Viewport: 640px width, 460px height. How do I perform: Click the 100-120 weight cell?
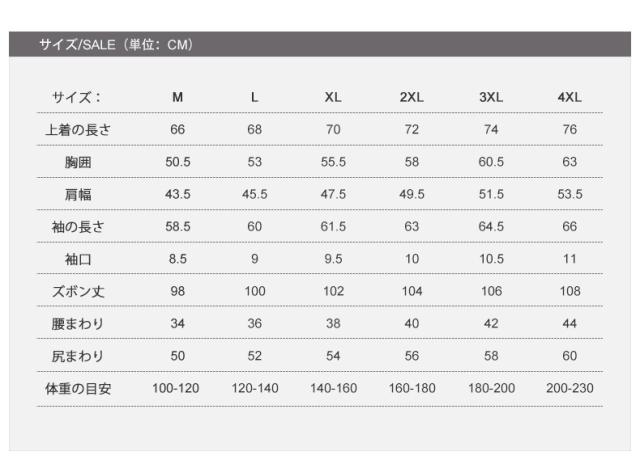(177, 388)
